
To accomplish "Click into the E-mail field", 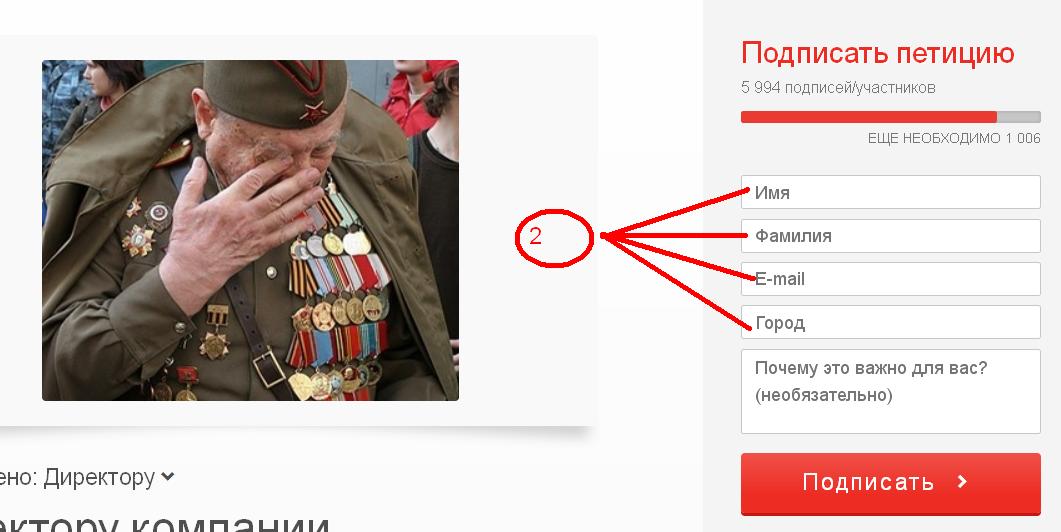I will tap(890, 279).
